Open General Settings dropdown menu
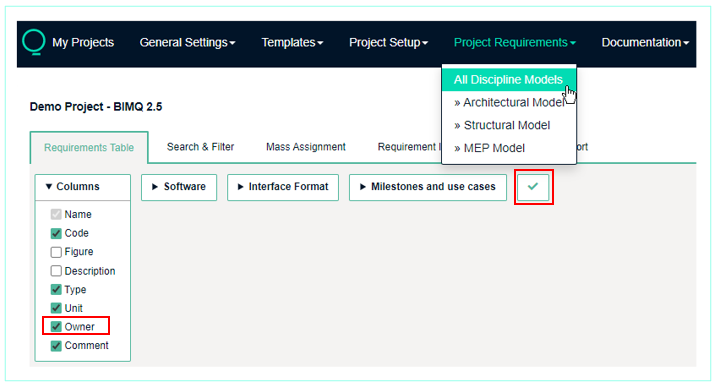This screenshot has height=390, width=718. tap(187, 43)
